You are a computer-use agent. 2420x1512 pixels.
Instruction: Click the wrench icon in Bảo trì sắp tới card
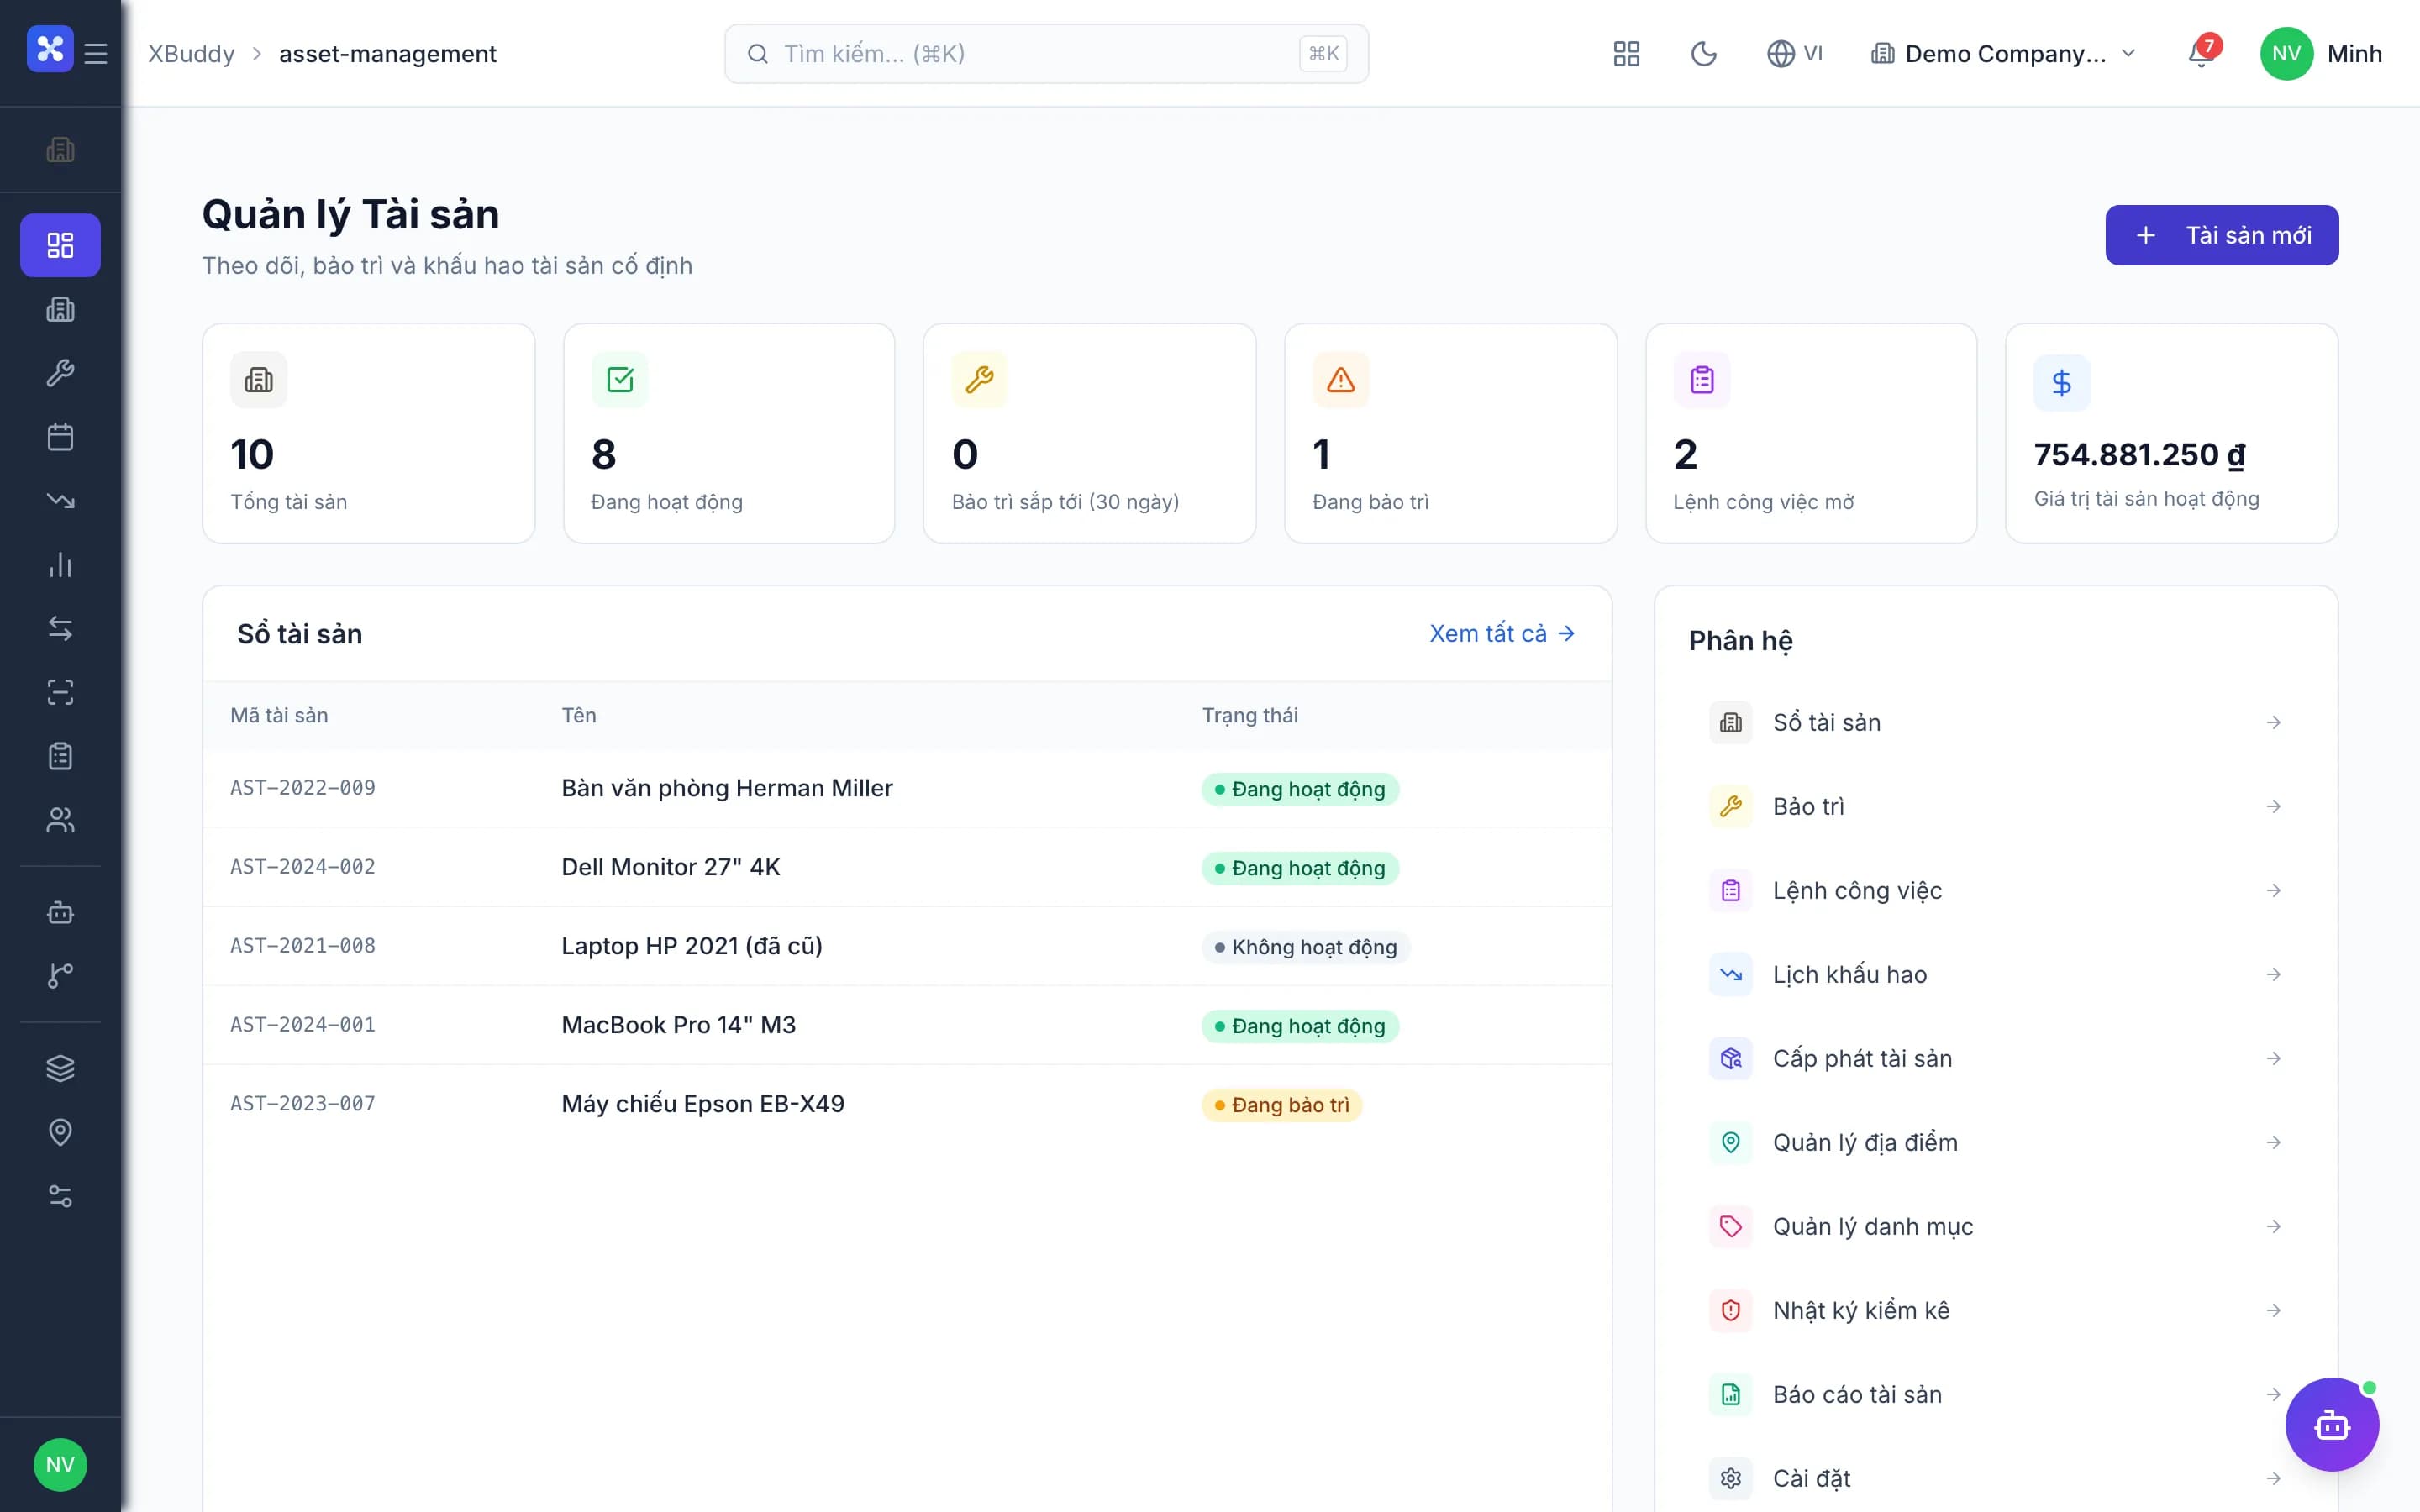(x=980, y=380)
